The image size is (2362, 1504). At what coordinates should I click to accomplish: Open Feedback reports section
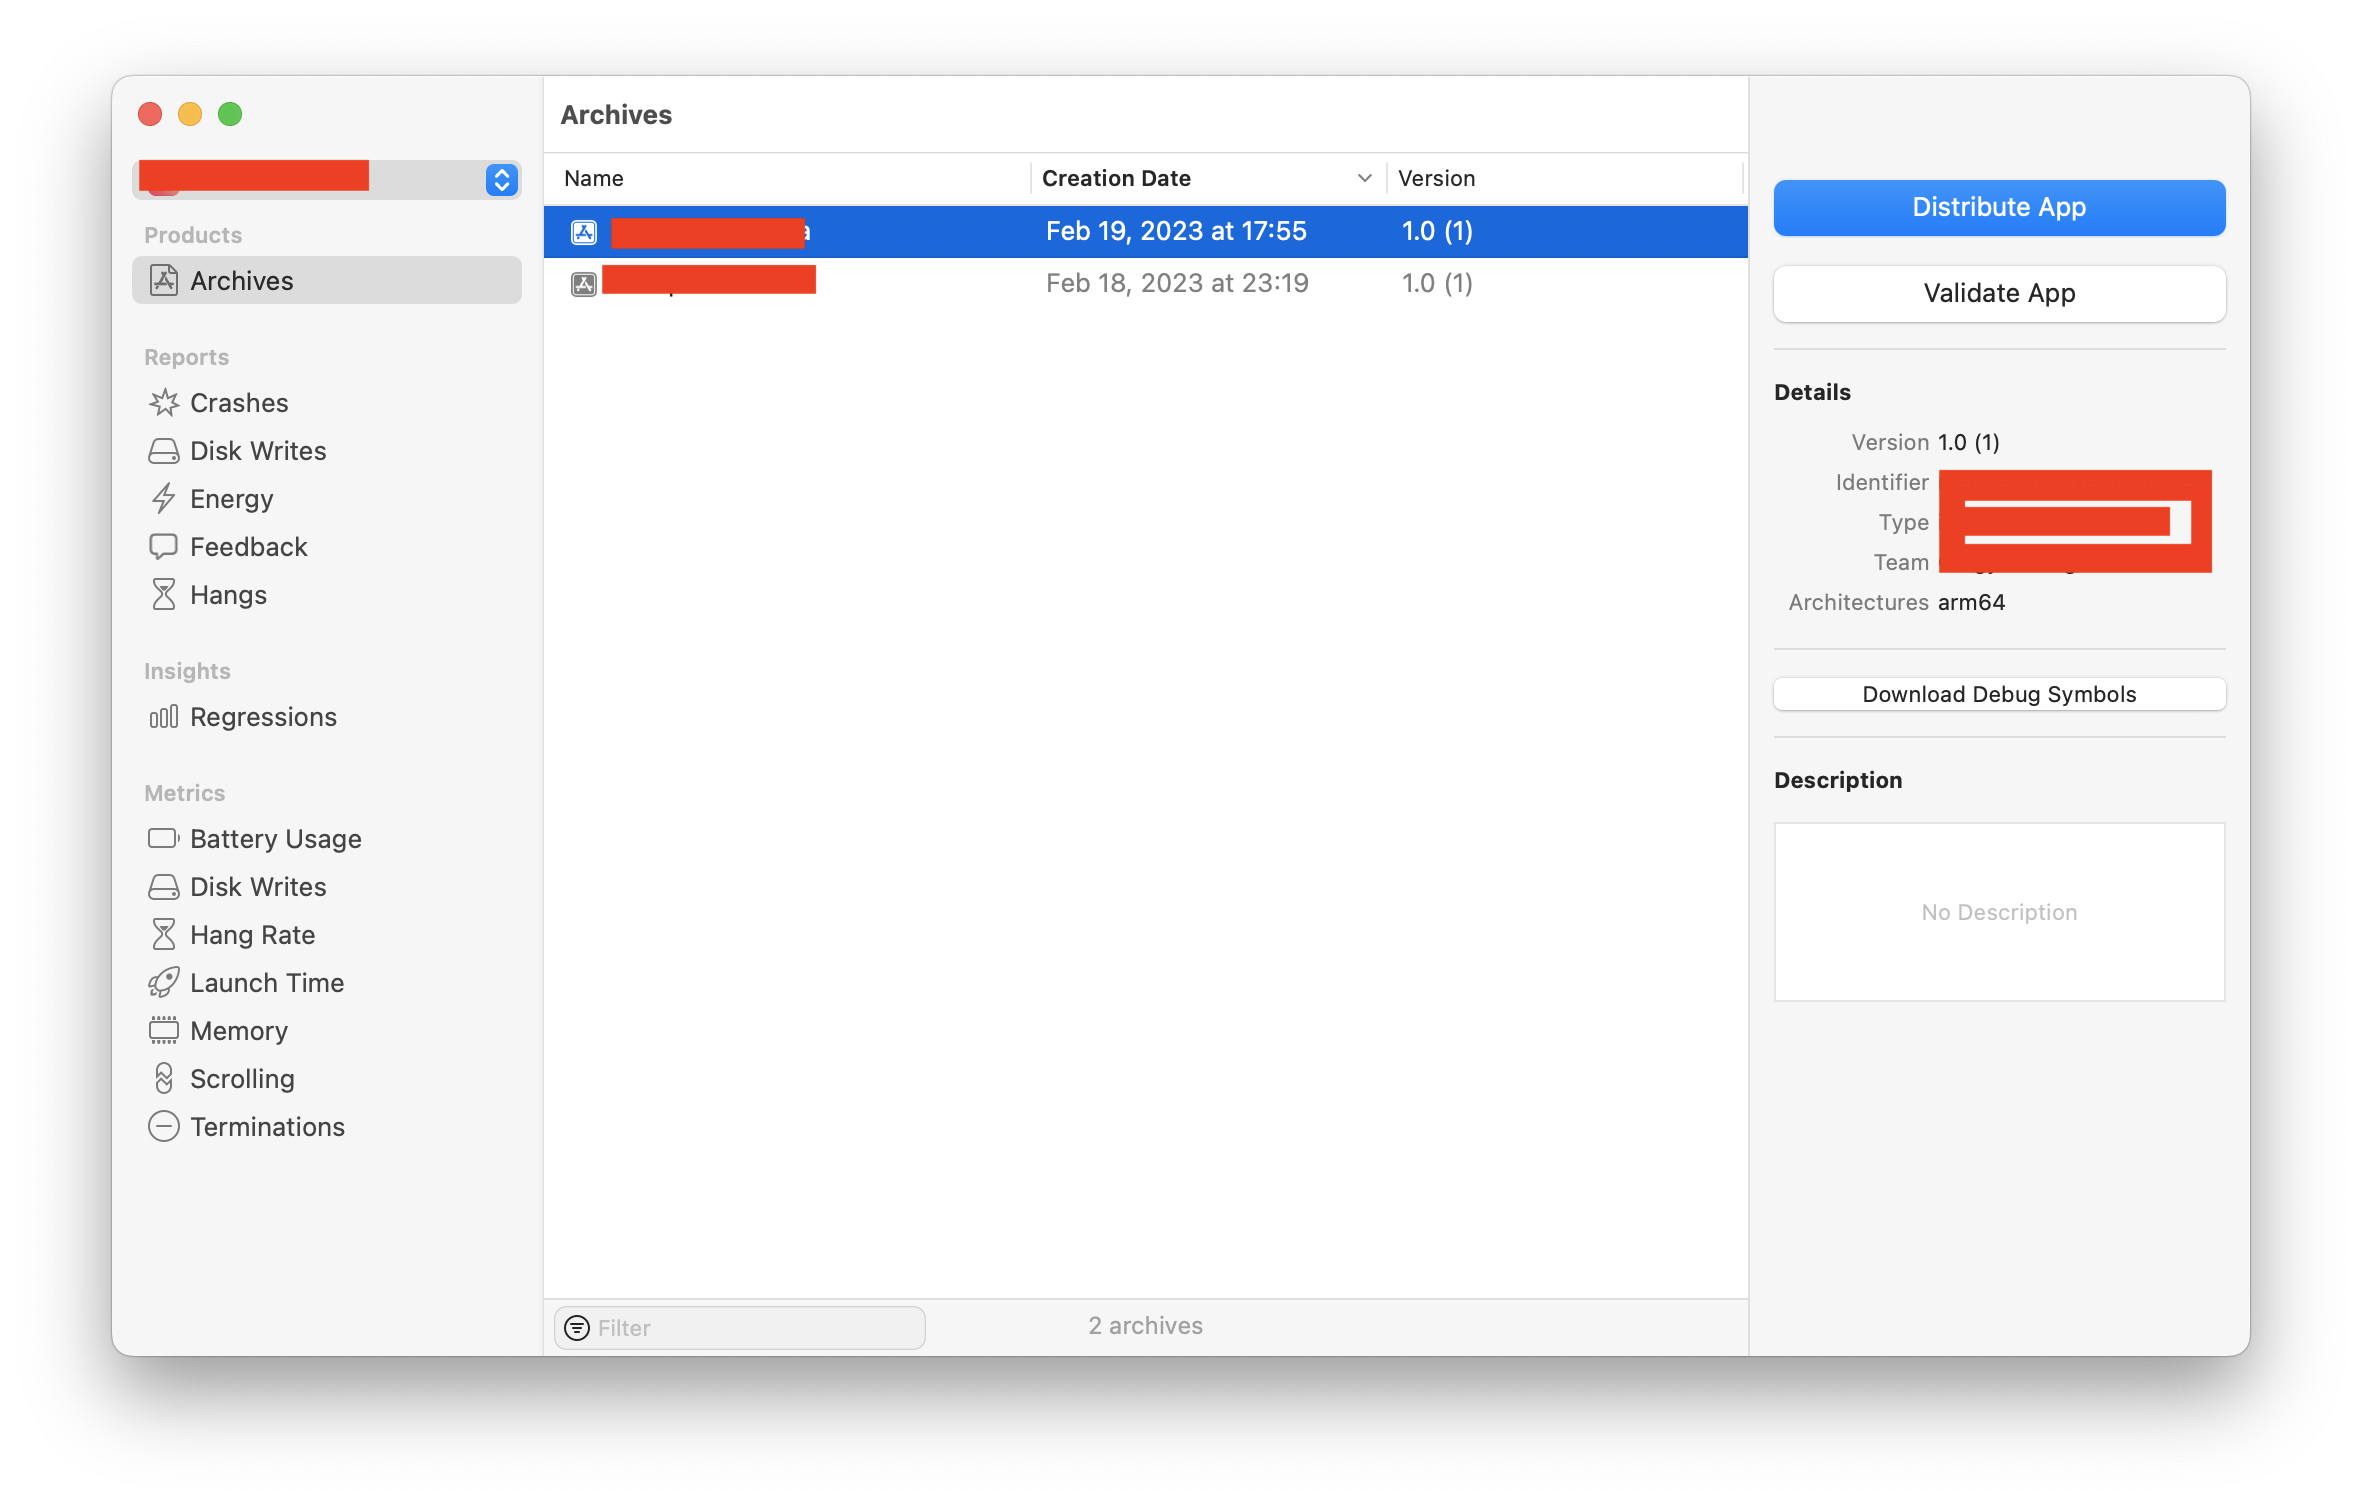248,546
